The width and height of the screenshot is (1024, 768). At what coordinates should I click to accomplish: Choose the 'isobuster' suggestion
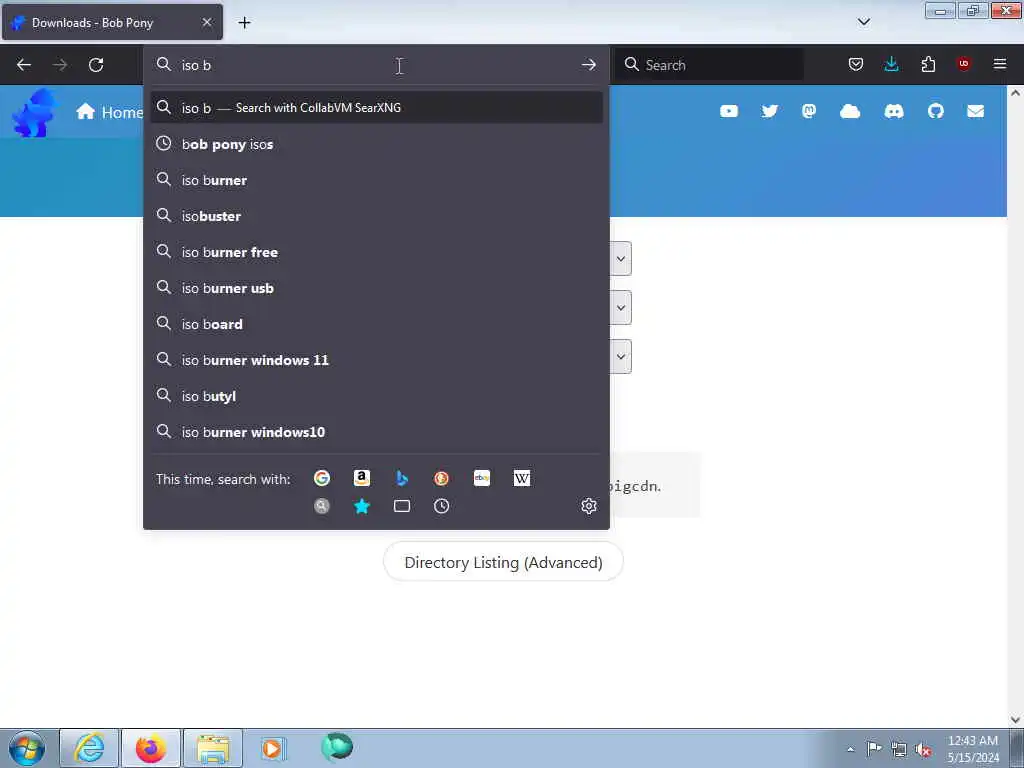(376, 216)
